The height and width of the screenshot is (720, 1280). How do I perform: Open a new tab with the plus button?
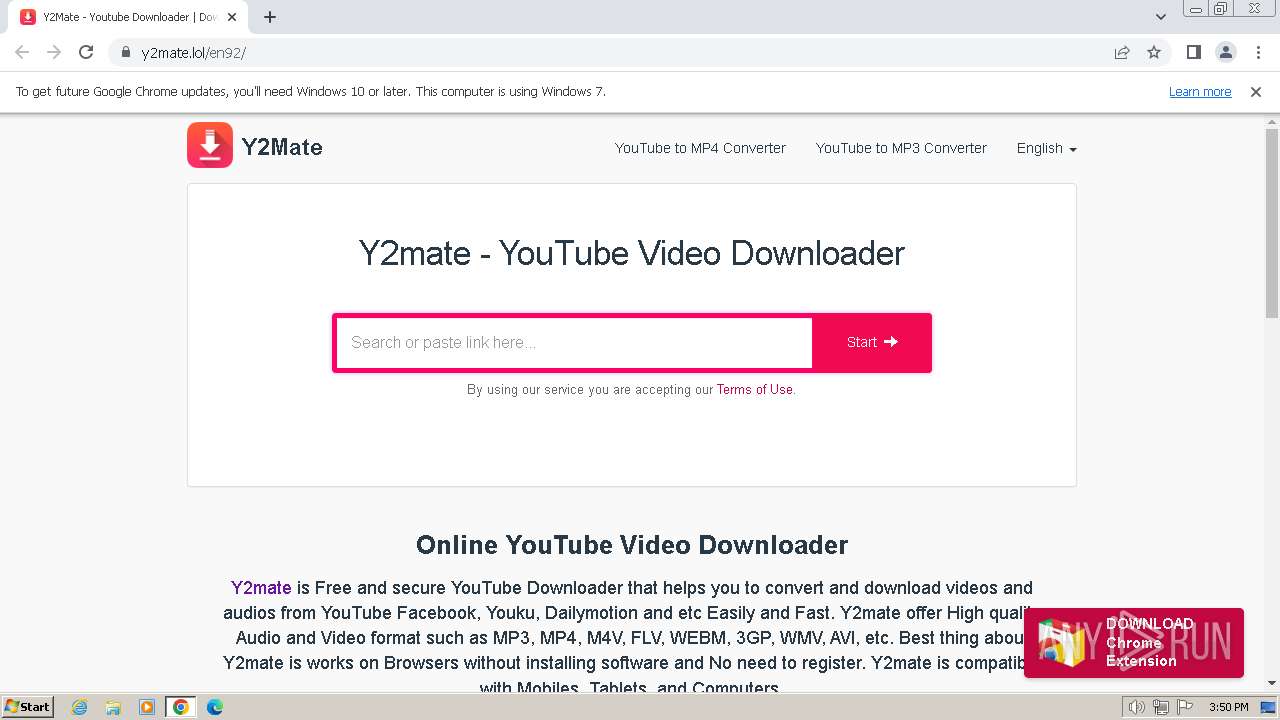pos(270,17)
